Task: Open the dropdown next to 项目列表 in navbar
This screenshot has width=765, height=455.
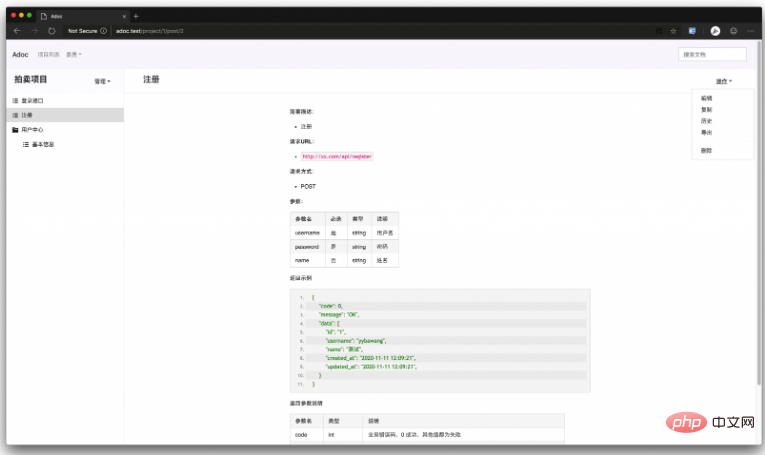Action: [74, 55]
